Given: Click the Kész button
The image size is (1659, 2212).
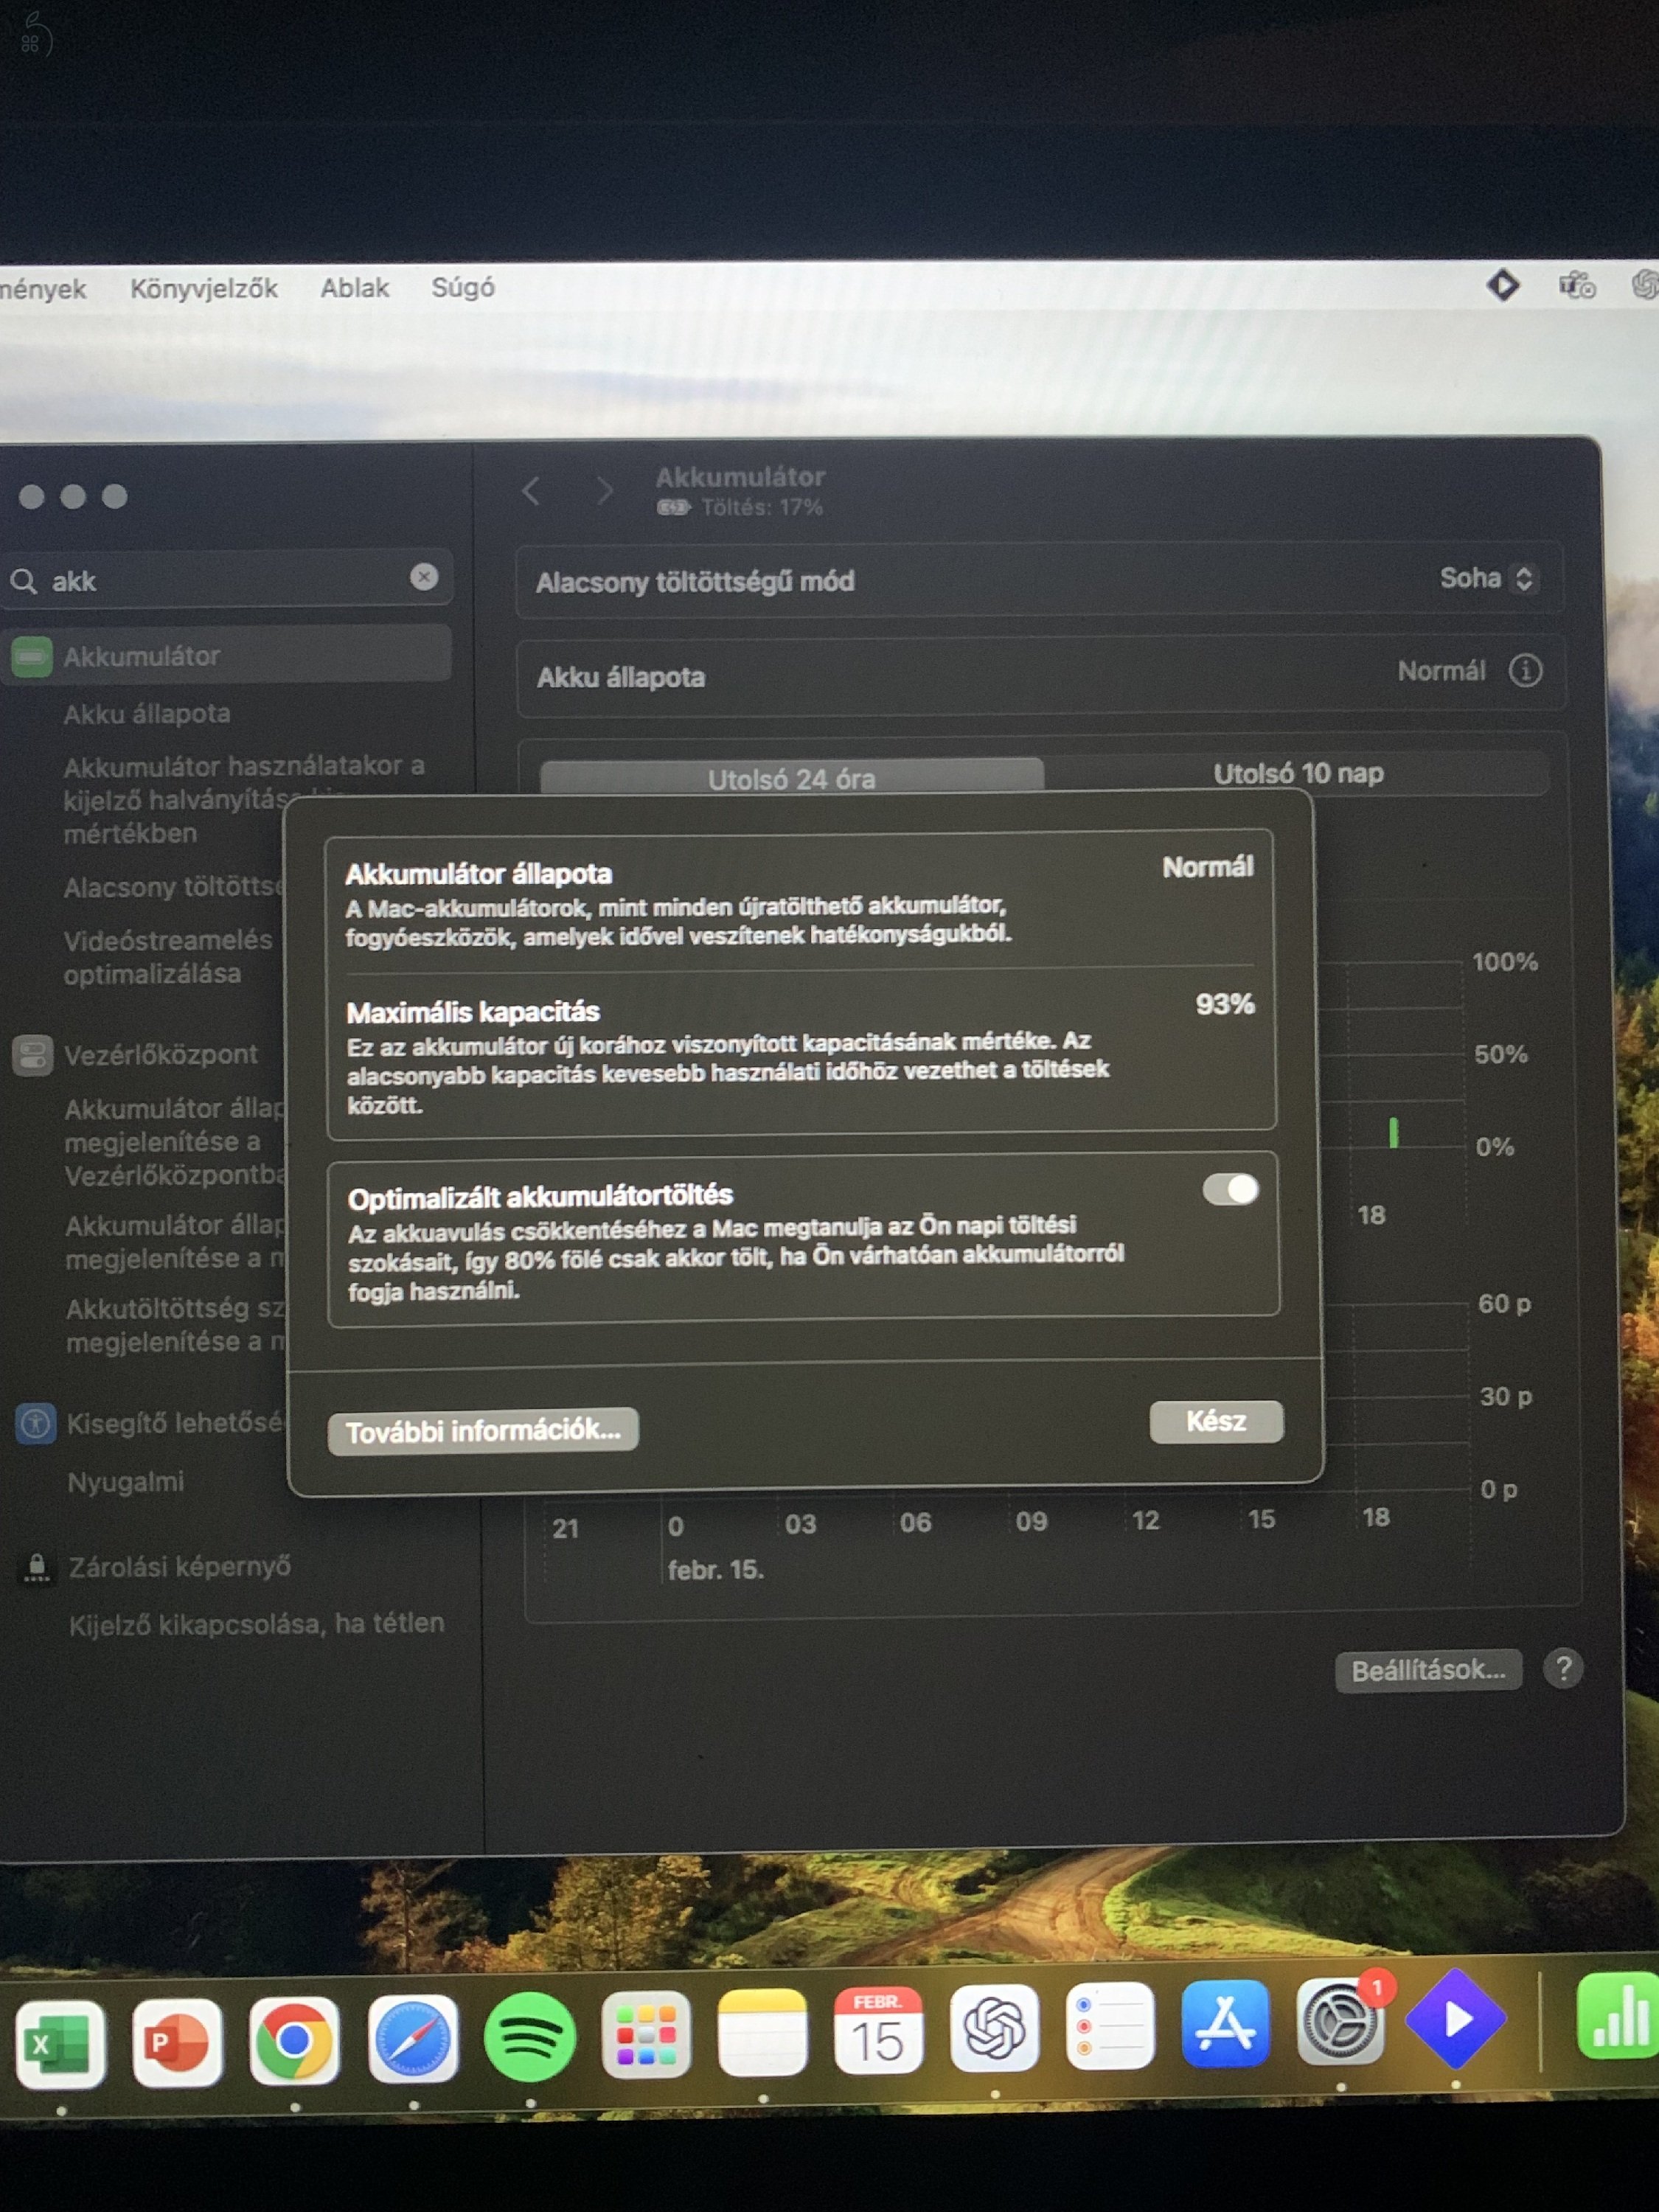Looking at the screenshot, I should click(1215, 1421).
